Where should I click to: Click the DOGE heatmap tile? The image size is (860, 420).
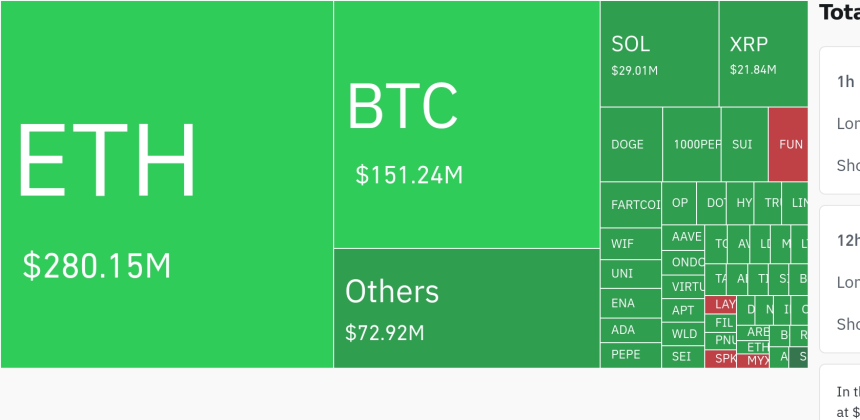coord(631,144)
